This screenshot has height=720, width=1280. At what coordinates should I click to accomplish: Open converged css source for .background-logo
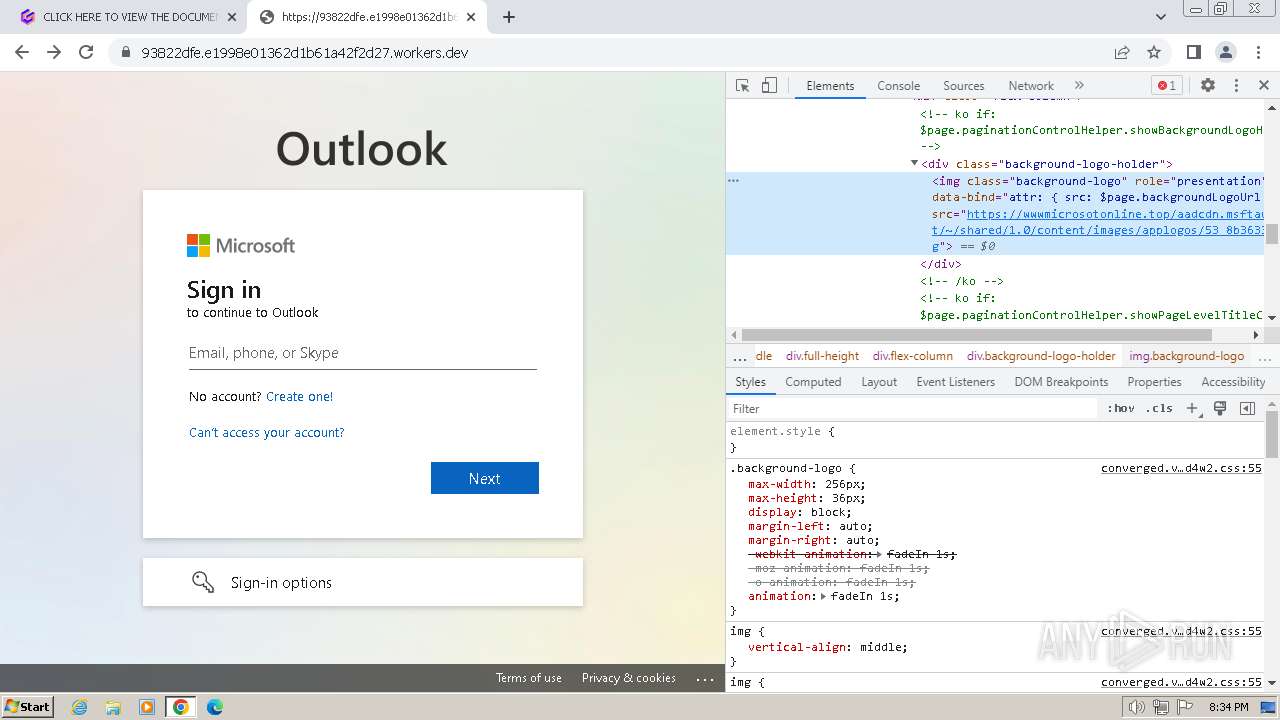1181,468
